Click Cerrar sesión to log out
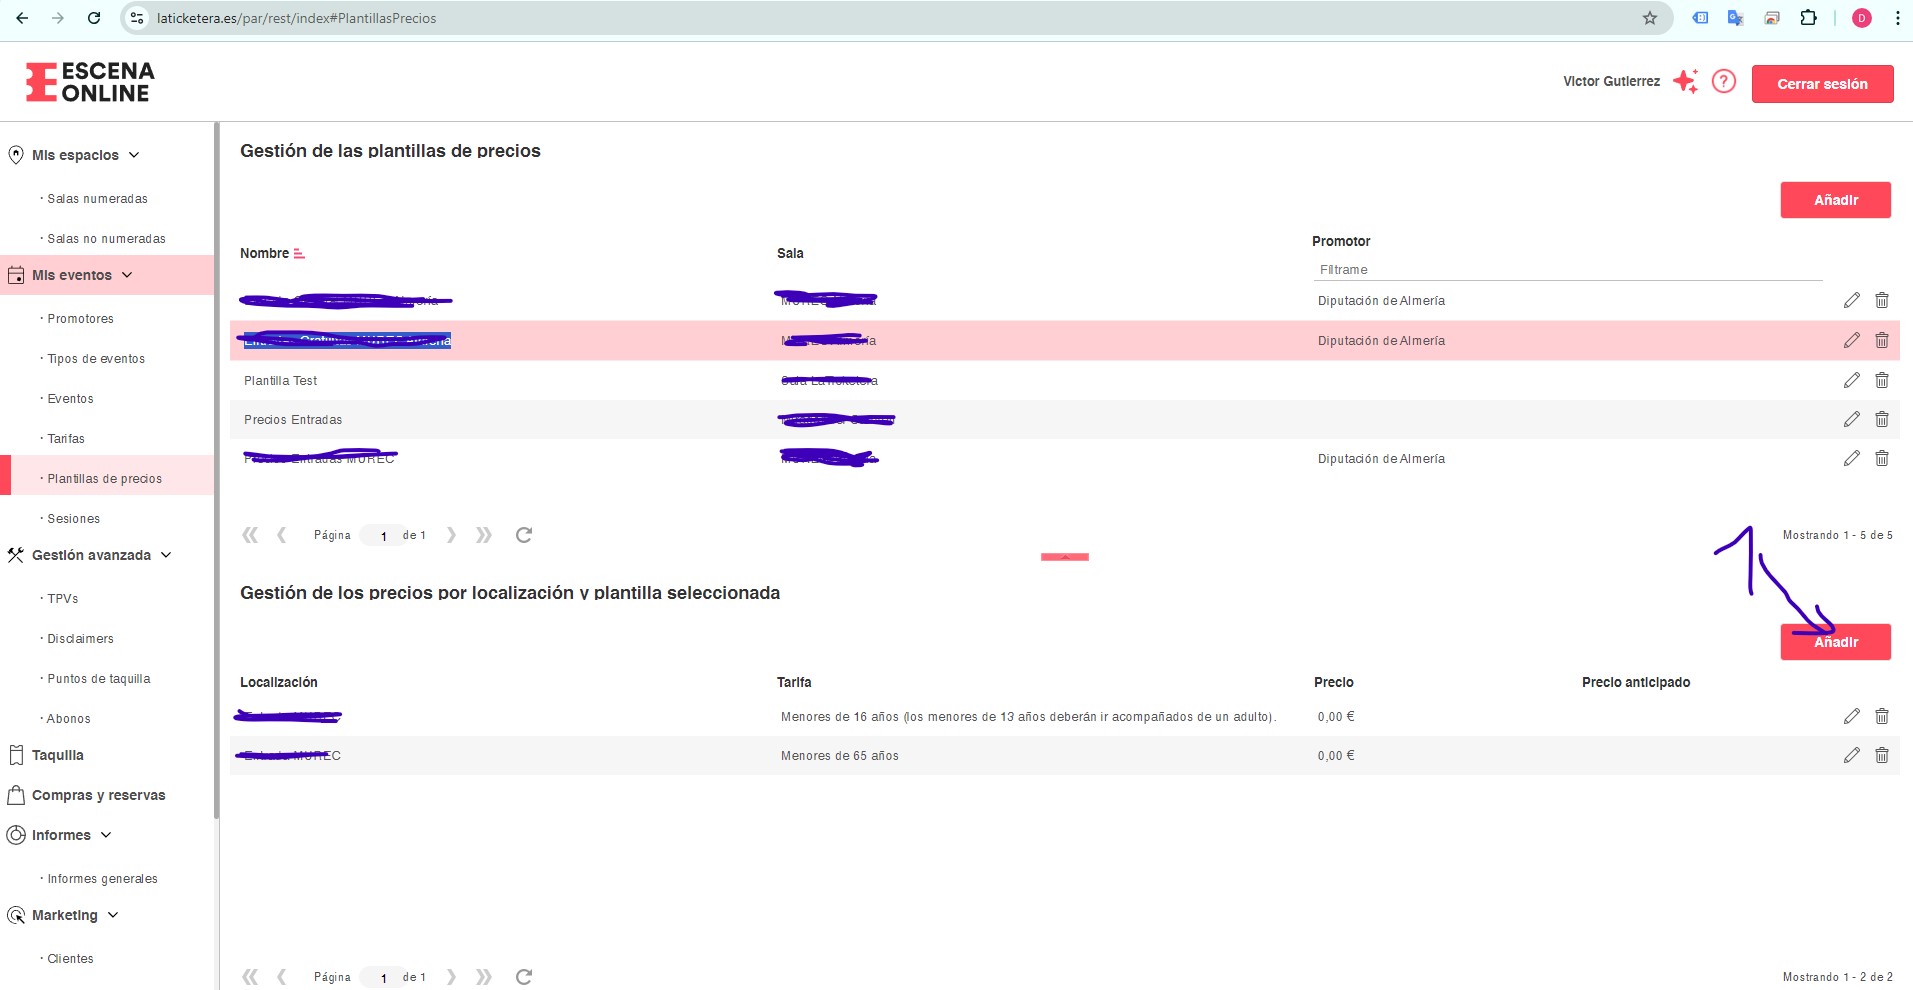The image size is (1913, 990). tap(1822, 84)
